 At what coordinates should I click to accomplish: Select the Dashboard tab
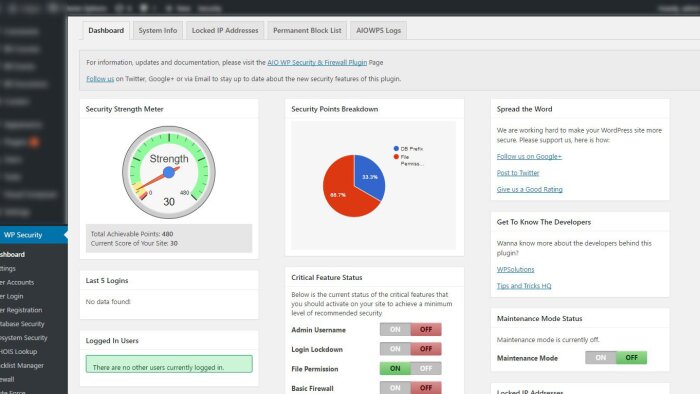[x=106, y=30]
